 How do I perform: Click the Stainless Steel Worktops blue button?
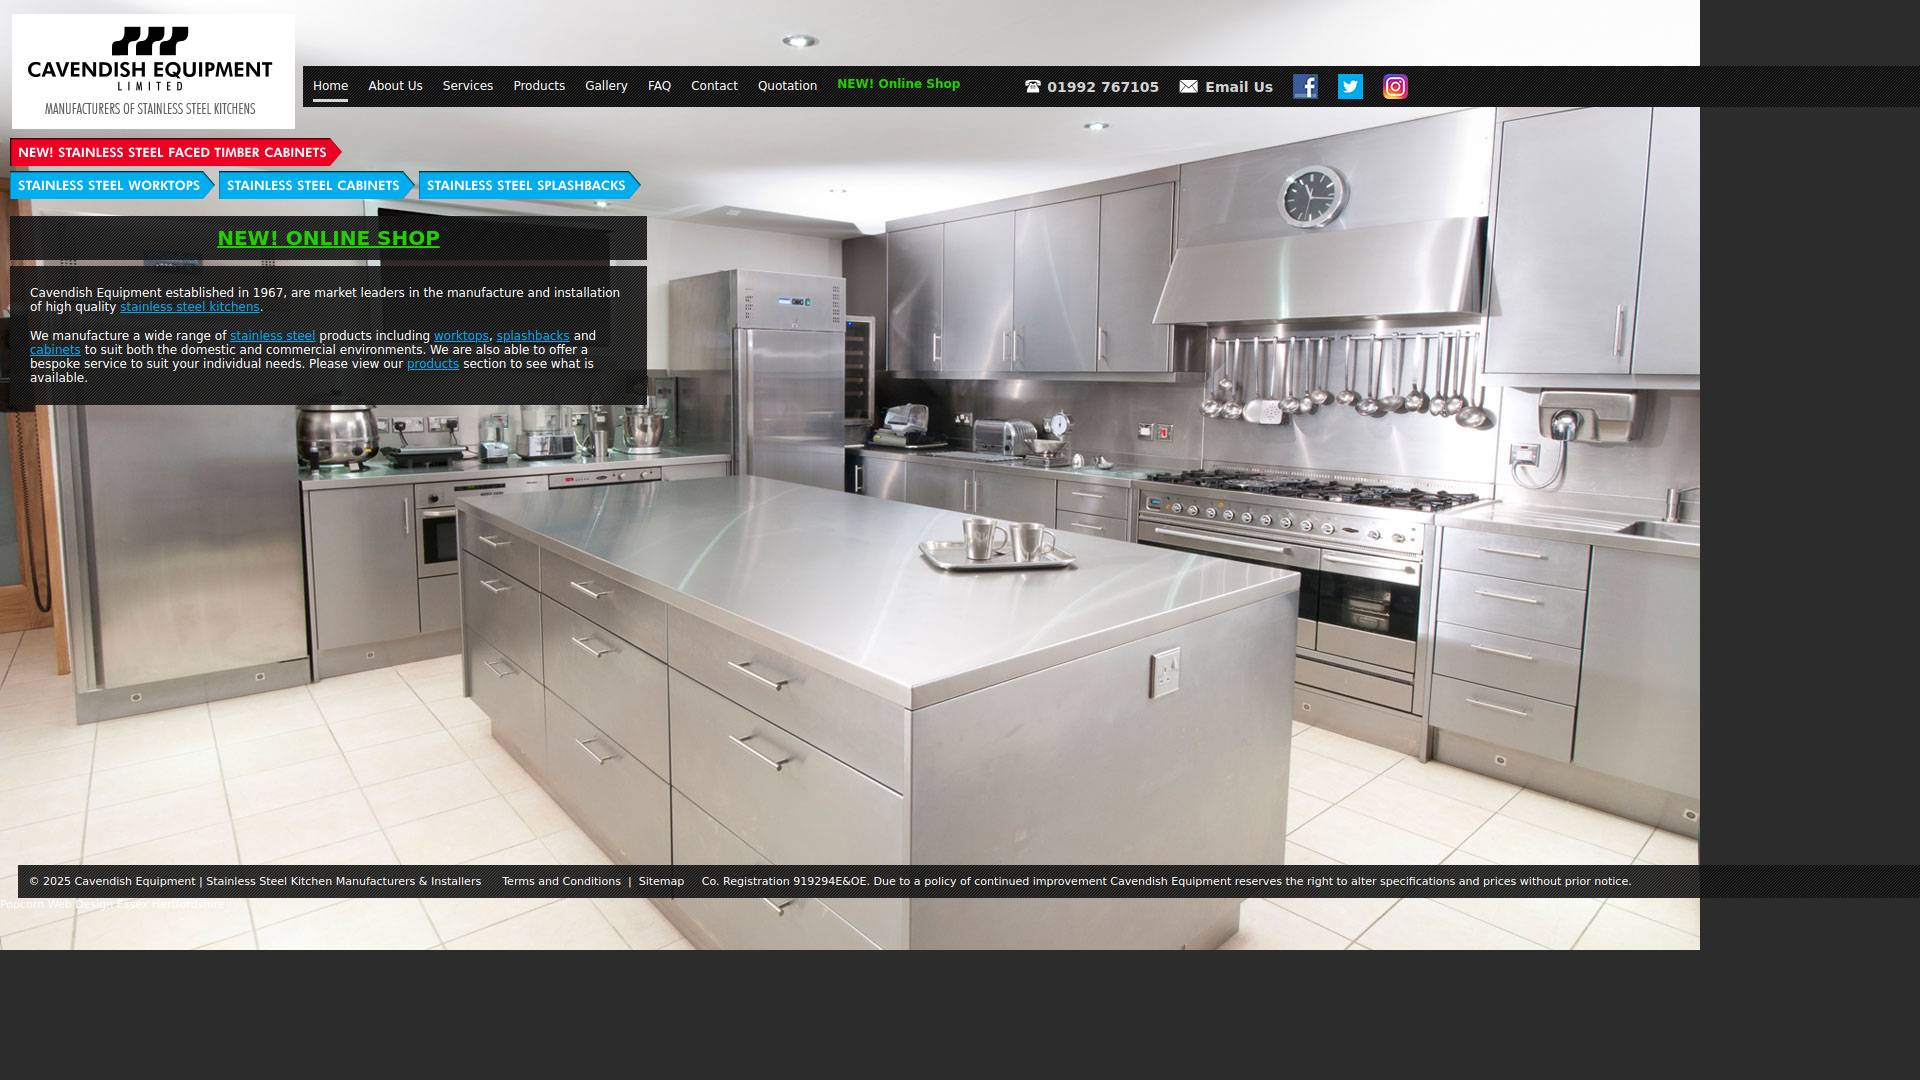[109, 185]
